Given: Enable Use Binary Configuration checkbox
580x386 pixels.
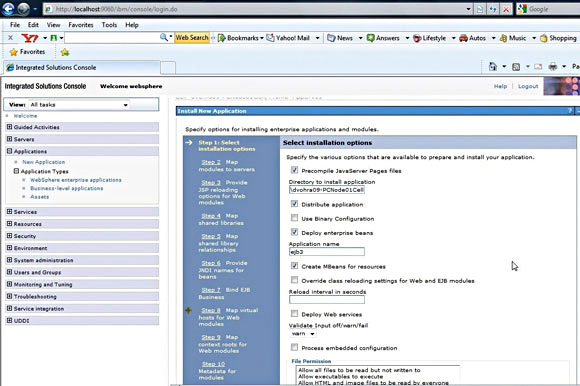Looking at the screenshot, I should pyautogui.click(x=294, y=218).
